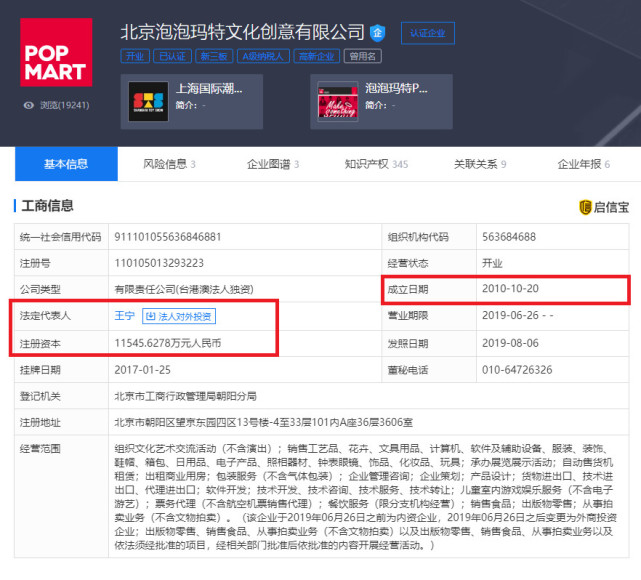Image resolution: width=641 pixels, height=580 pixels.
Task: Click the 经营状态 value 开业
Action: 492,263
